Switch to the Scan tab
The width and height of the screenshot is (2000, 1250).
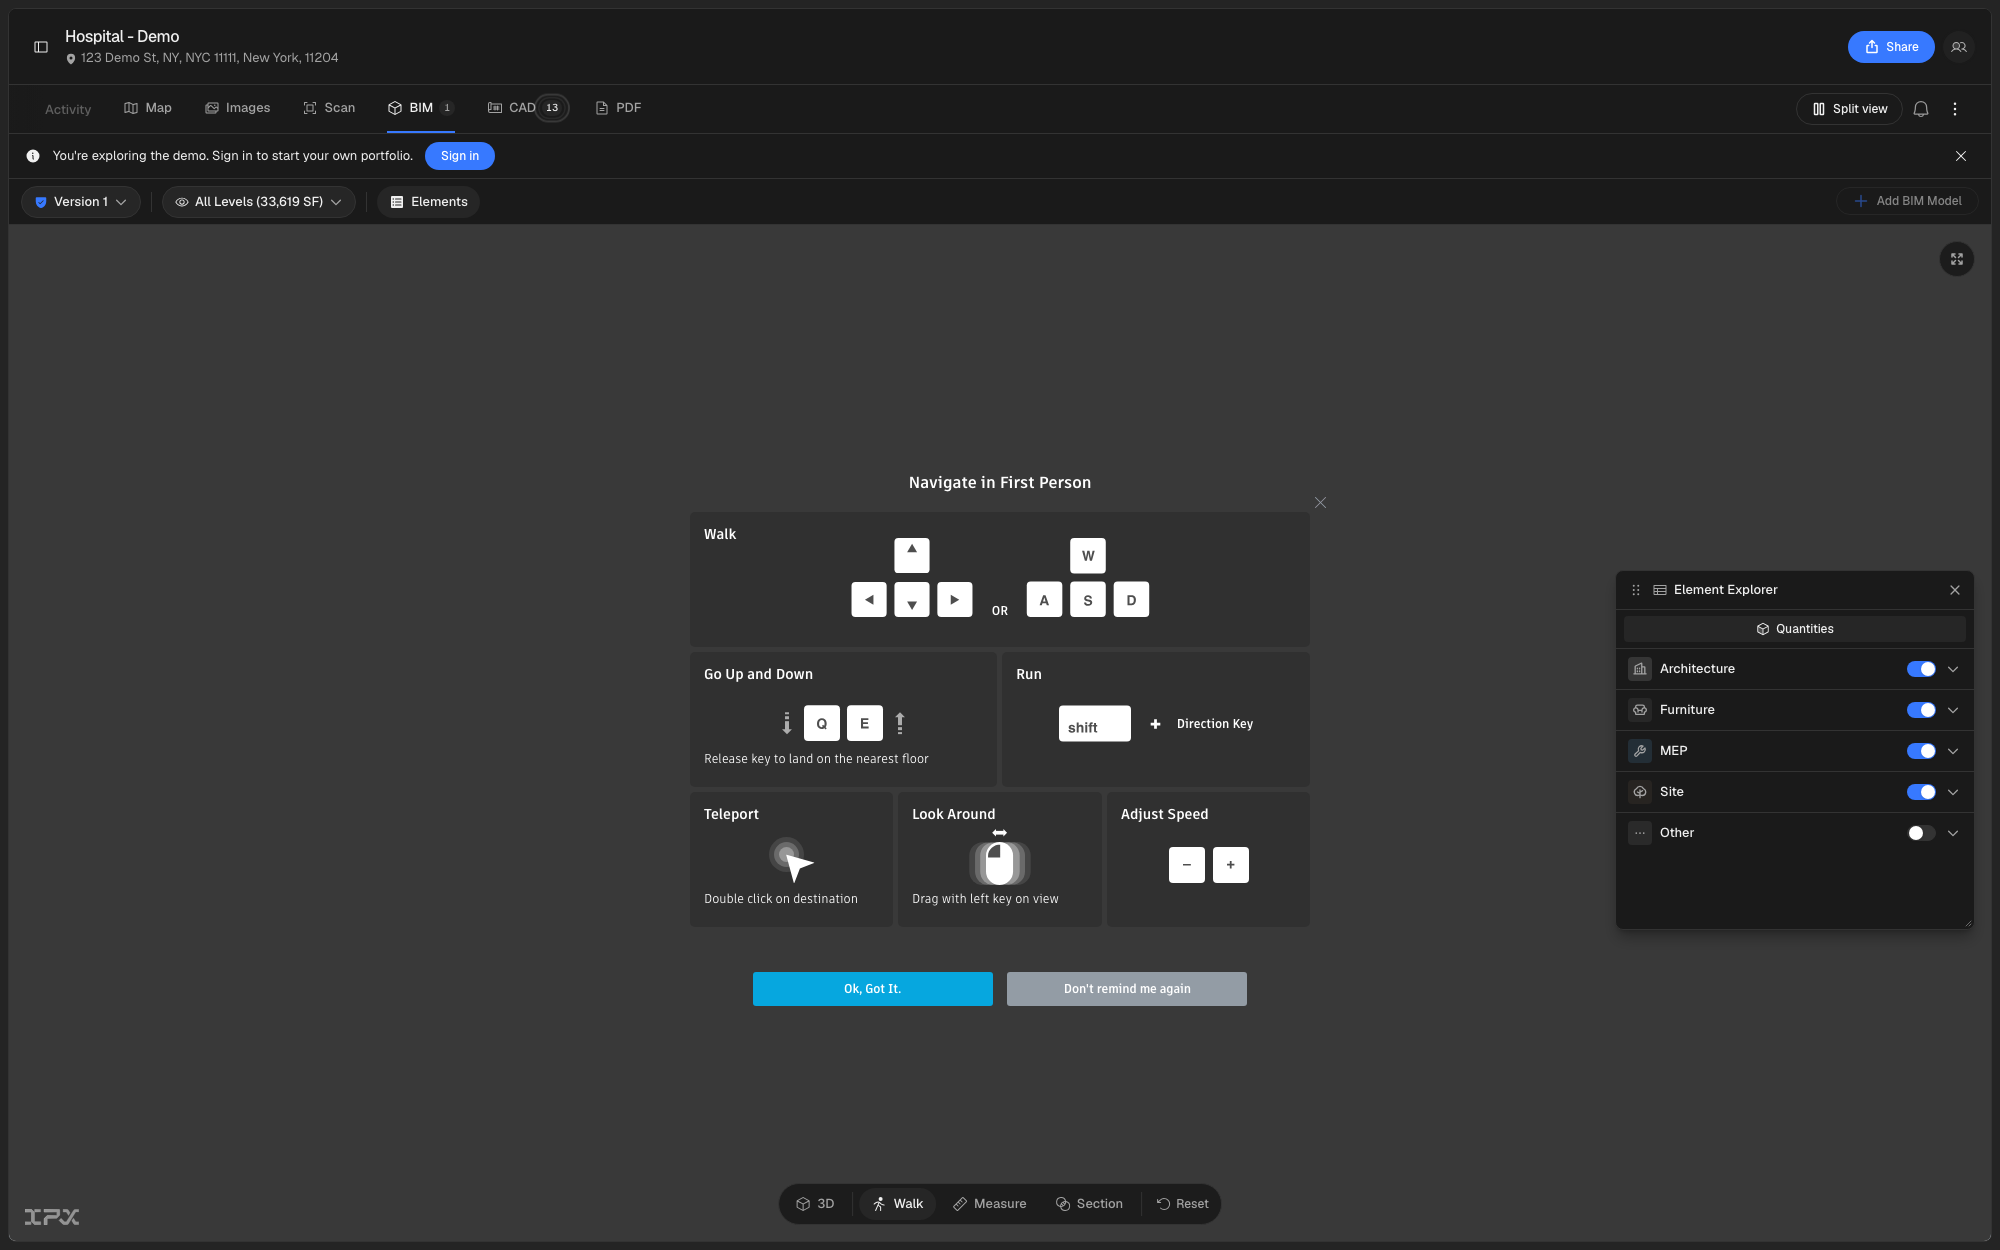[329, 108]
